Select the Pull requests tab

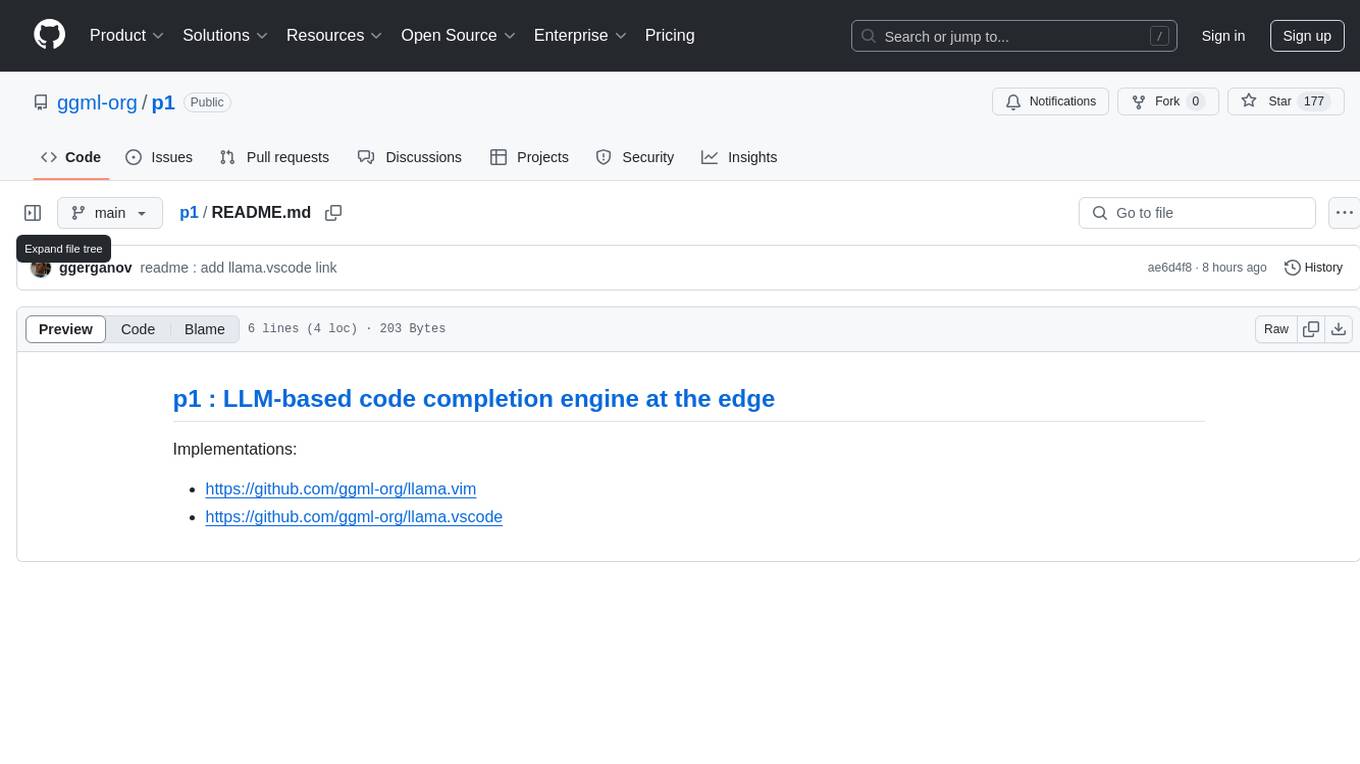click(274, 157)
